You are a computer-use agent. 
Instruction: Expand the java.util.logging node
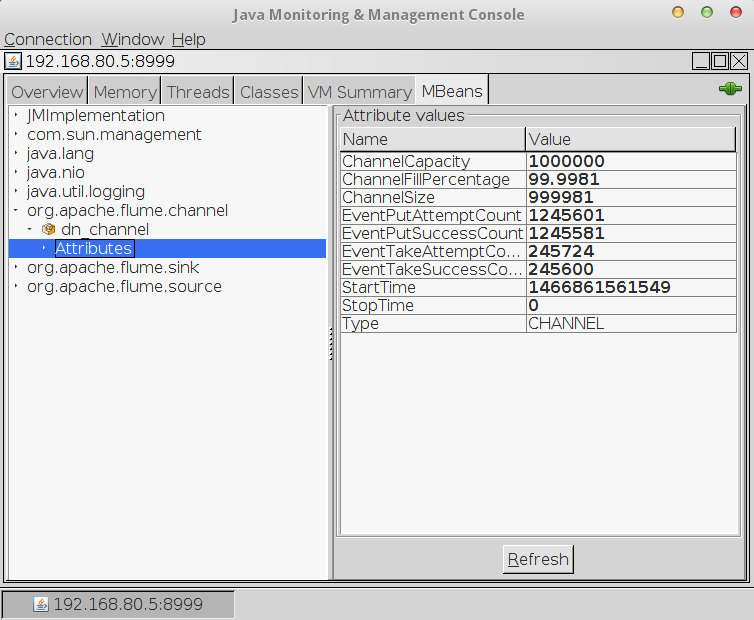[16, 191]
